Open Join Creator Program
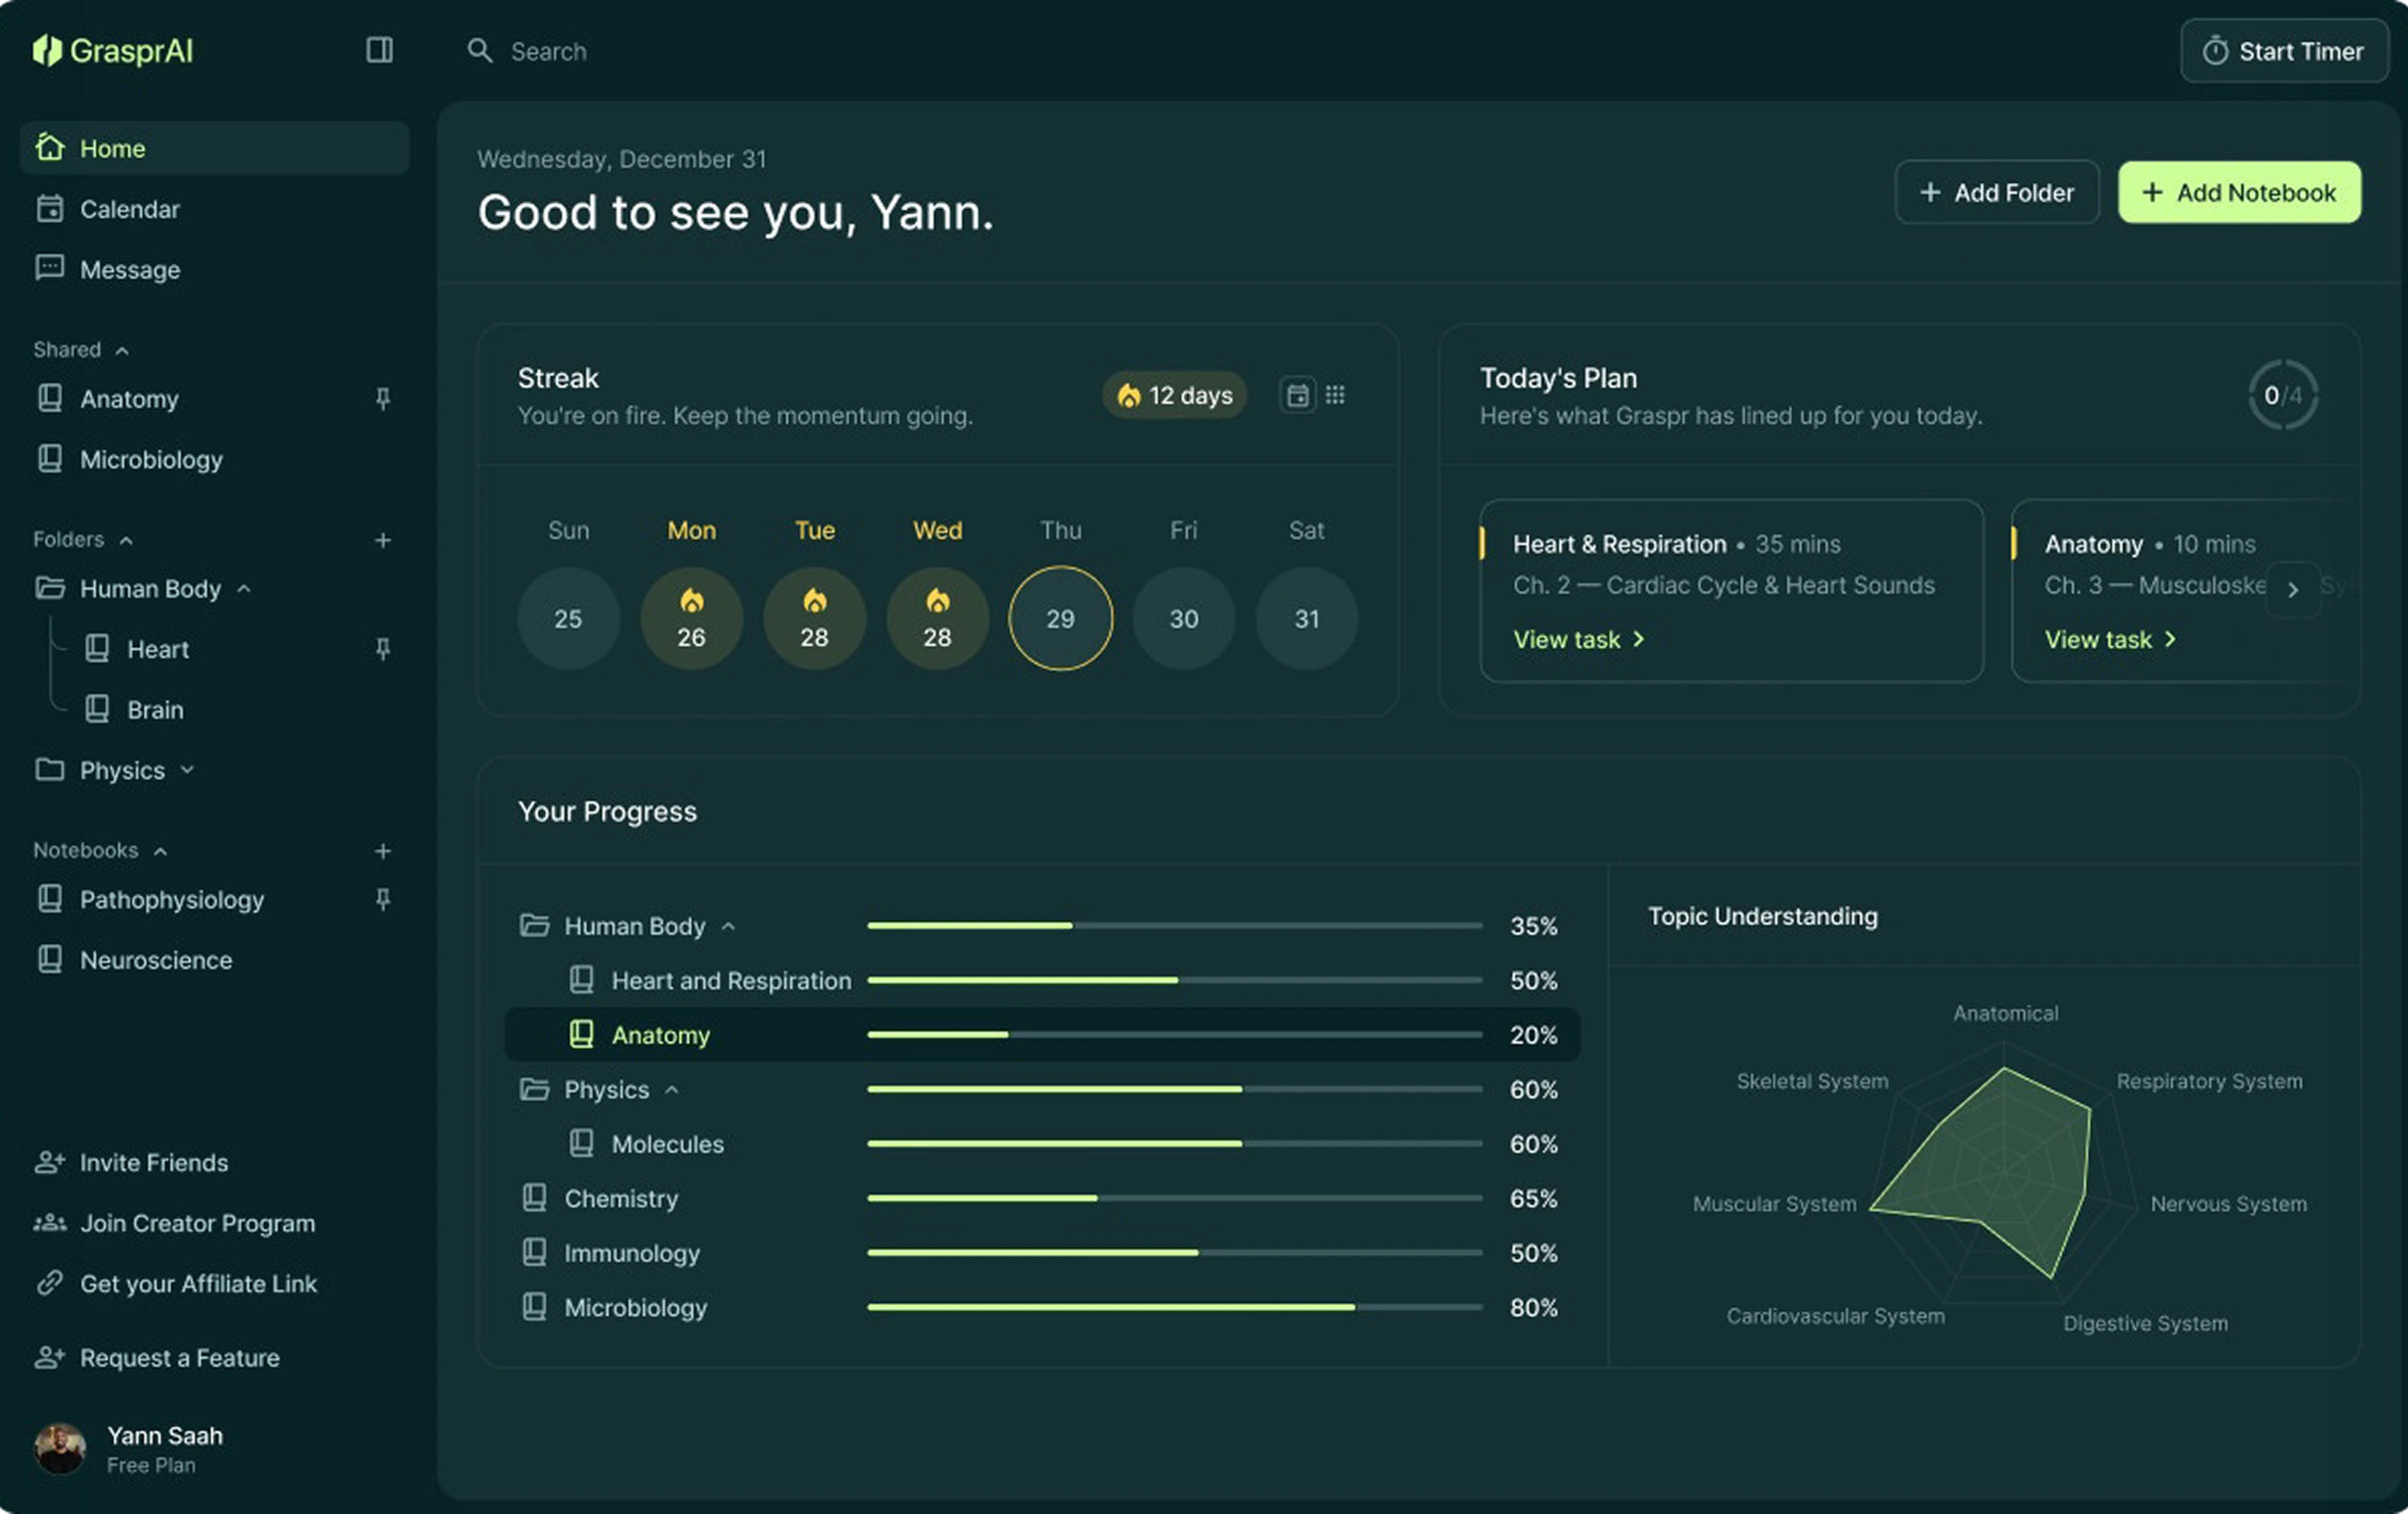Screen dimensions: 2408x1514 click(175, 1223)
